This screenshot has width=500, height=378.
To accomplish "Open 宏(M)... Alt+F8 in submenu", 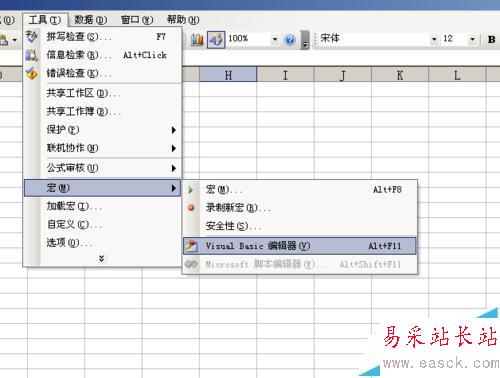I will (x=300, y=190).
